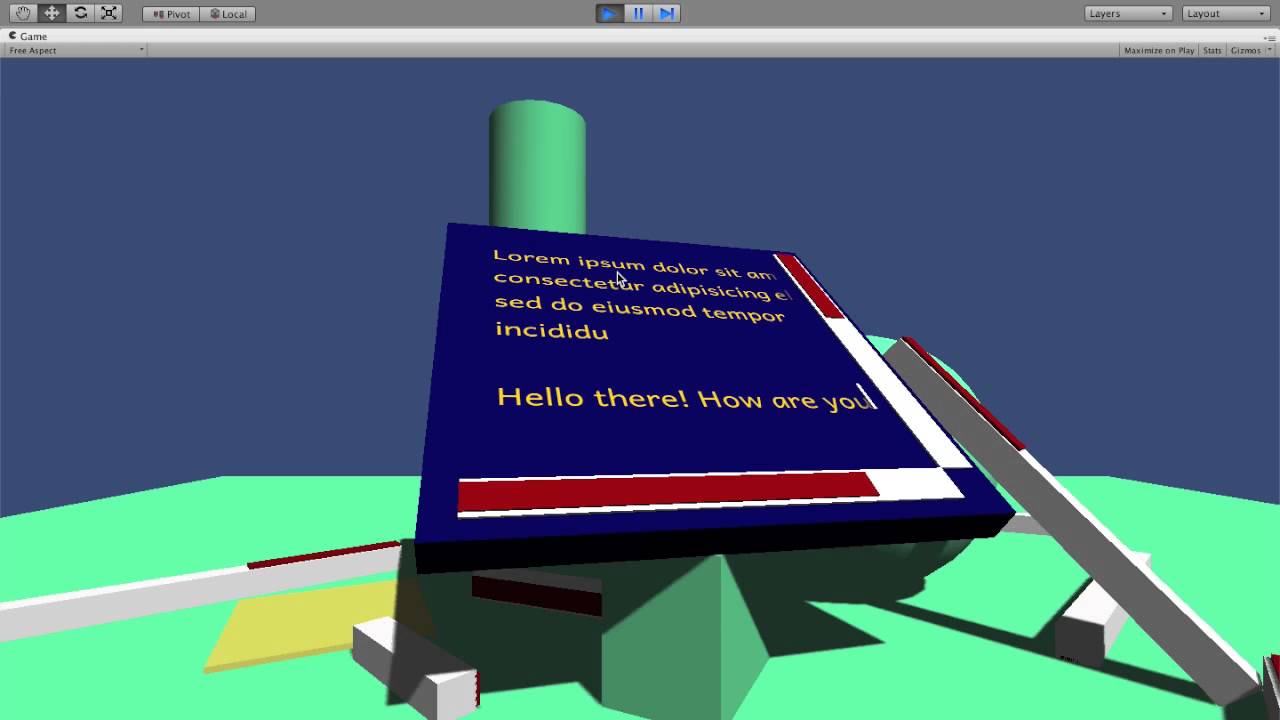Screen dimensions: 1280x720
Task: Select the Game tab
Action: [28, 36]
